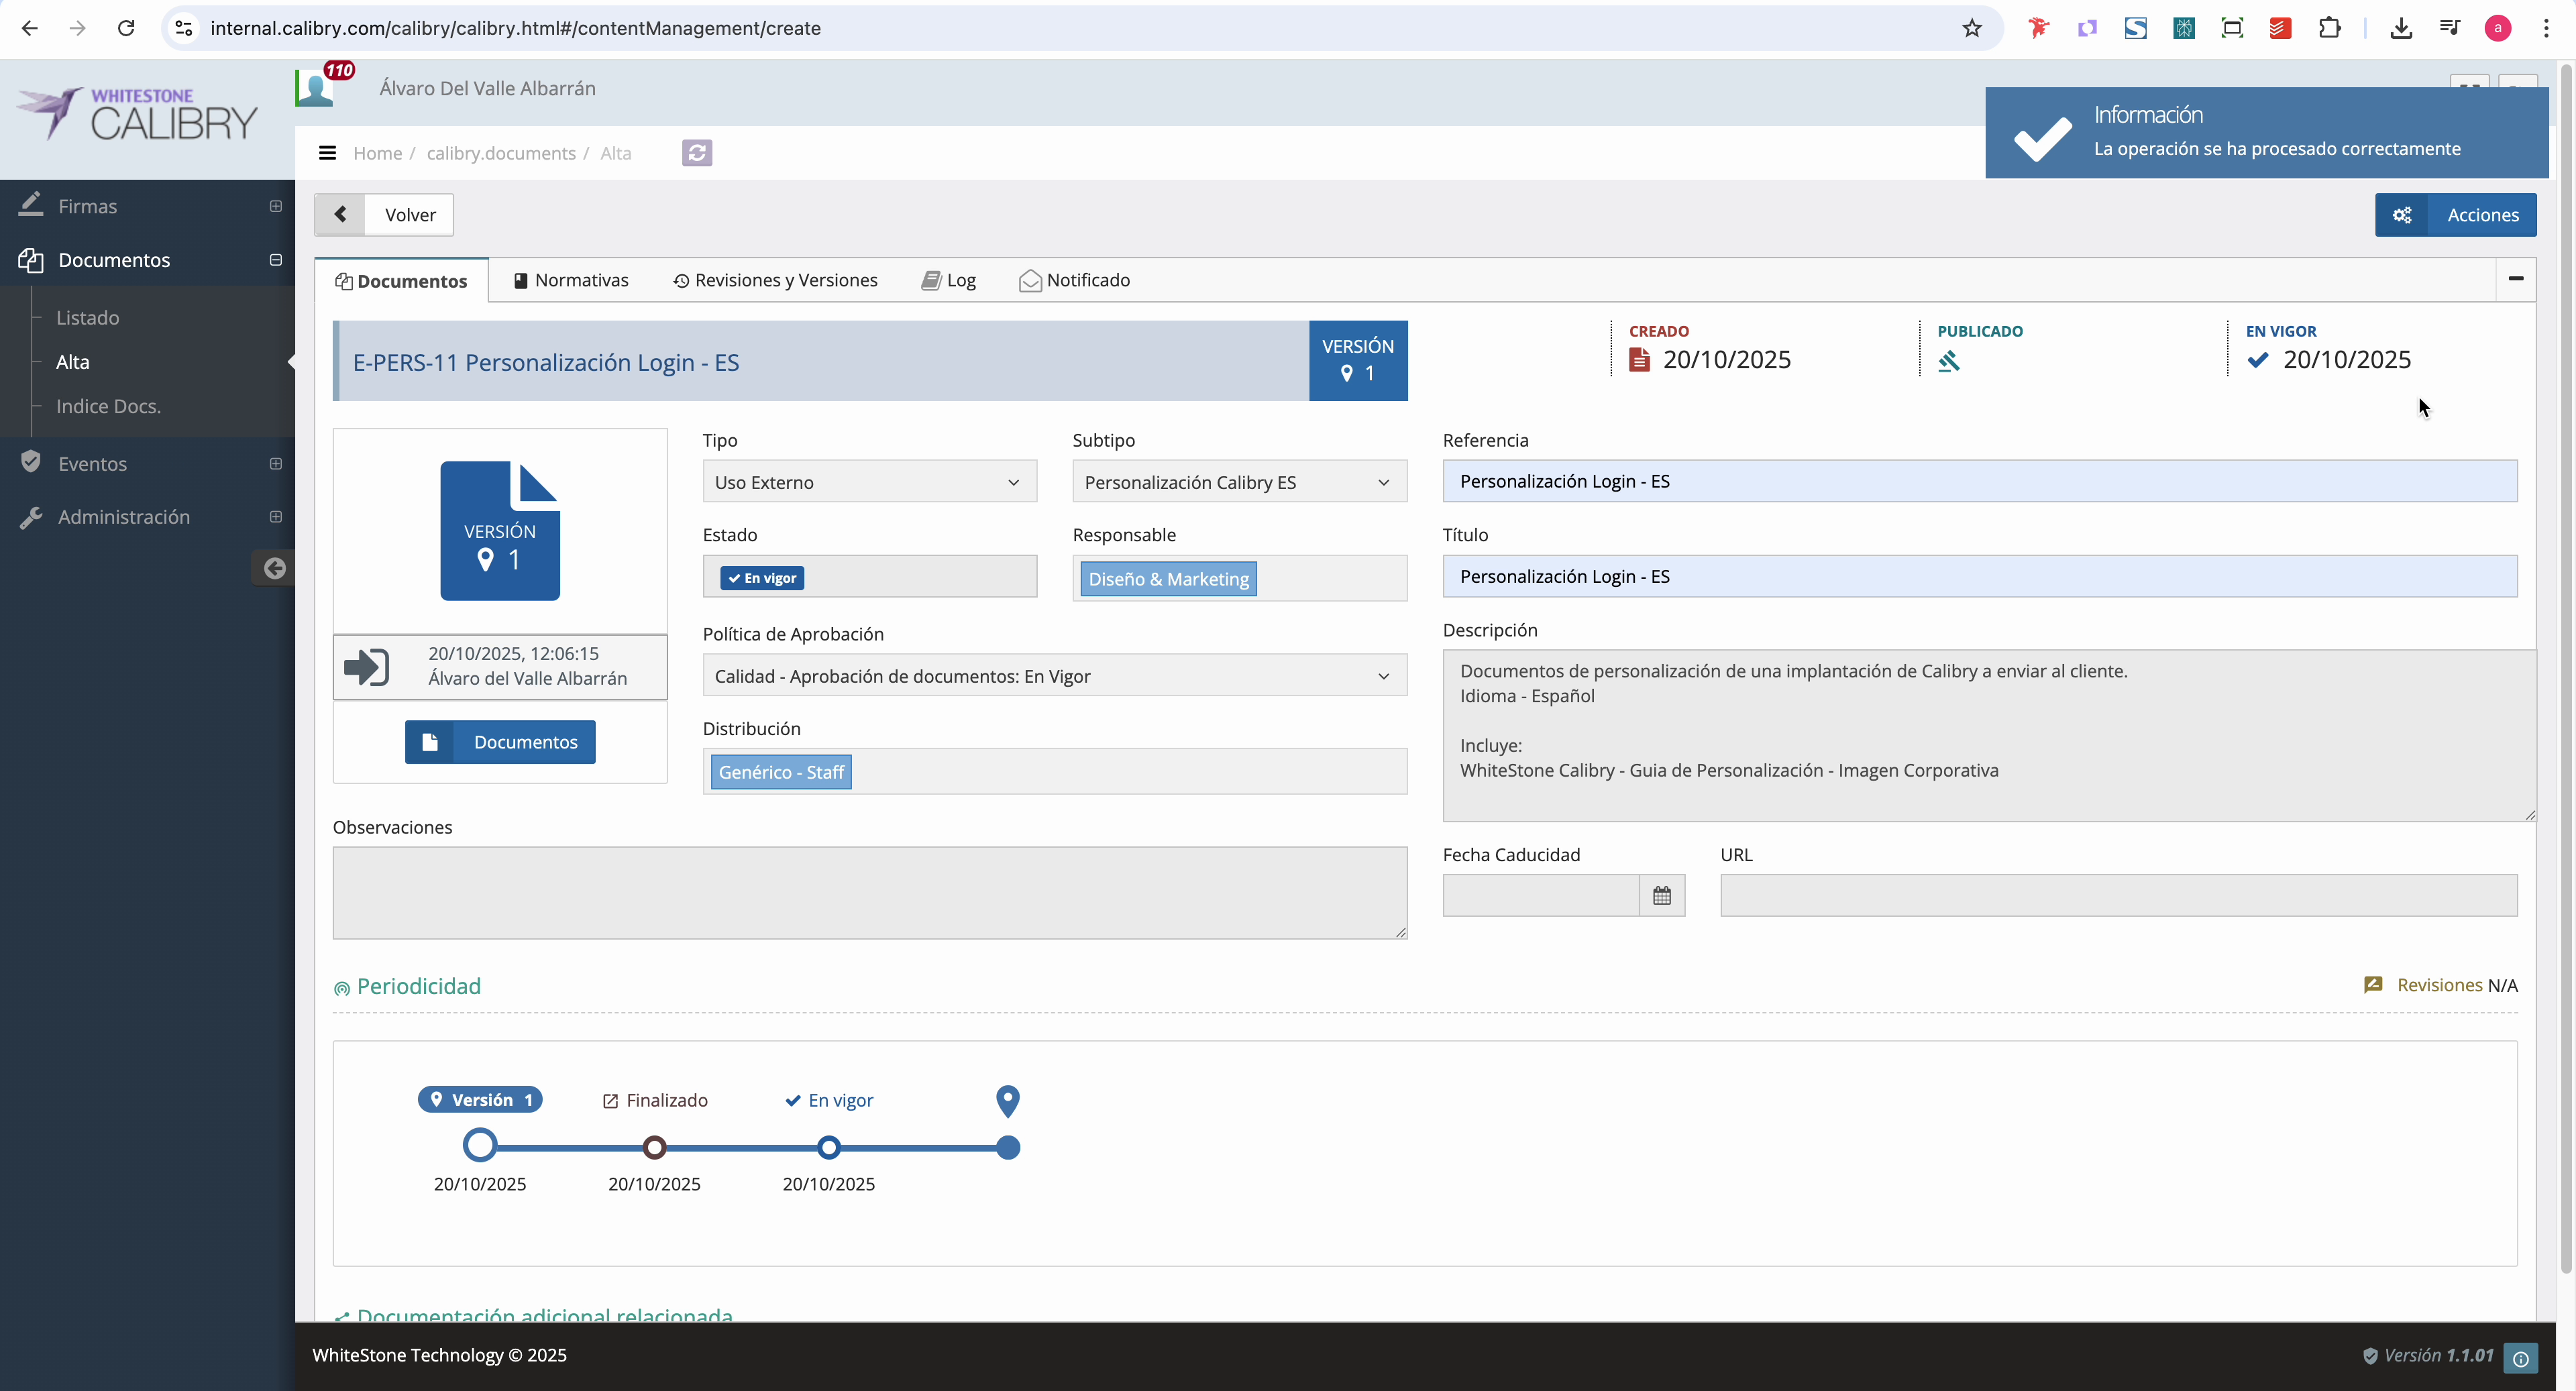Collapse the sidebar with the back arrow icon
This screenshot has width=2576, height=1391.
[x=274, y=568]
